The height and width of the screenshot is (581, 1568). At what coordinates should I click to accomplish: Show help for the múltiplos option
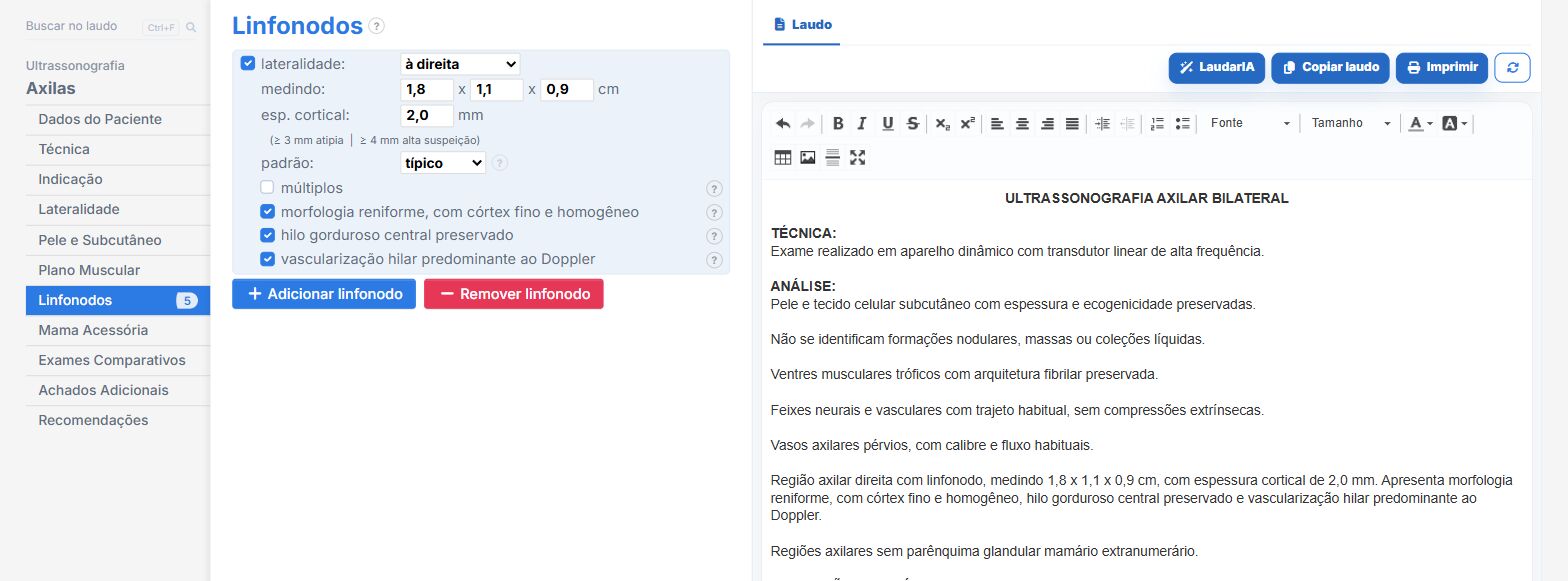pyautogui.click(x=714, y=188)
